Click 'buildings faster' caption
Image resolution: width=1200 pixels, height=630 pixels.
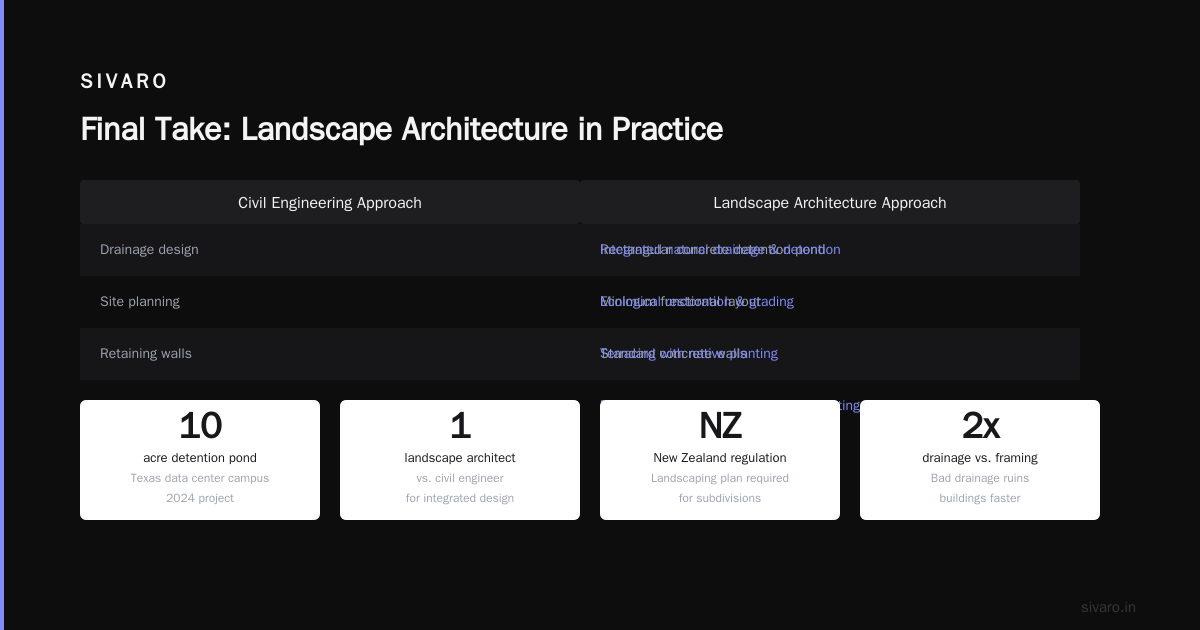(x=980, y=498)
